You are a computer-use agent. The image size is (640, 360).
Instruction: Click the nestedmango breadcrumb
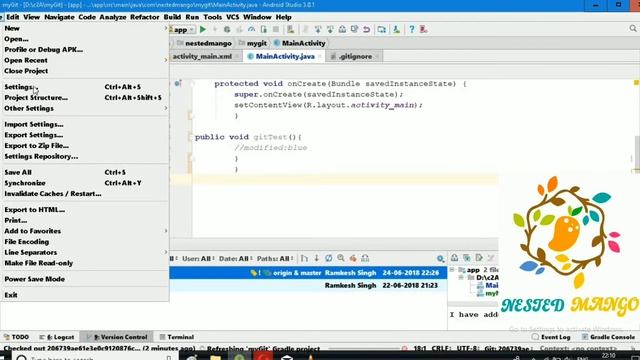coord(204,43)
